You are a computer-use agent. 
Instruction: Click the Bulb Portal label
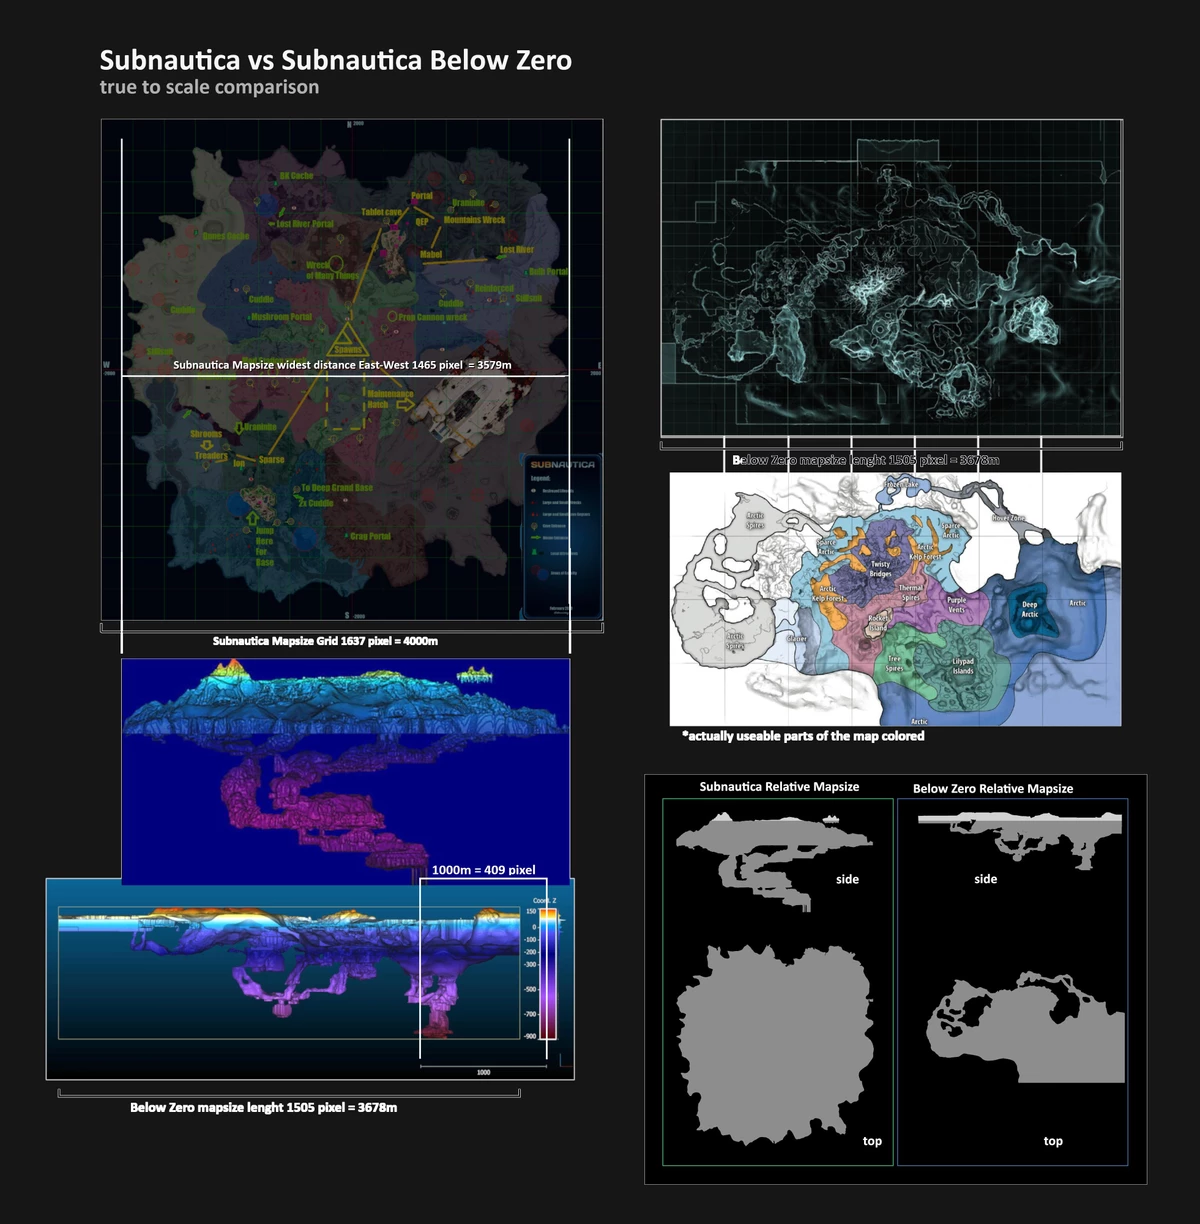[x=548, y=272]
